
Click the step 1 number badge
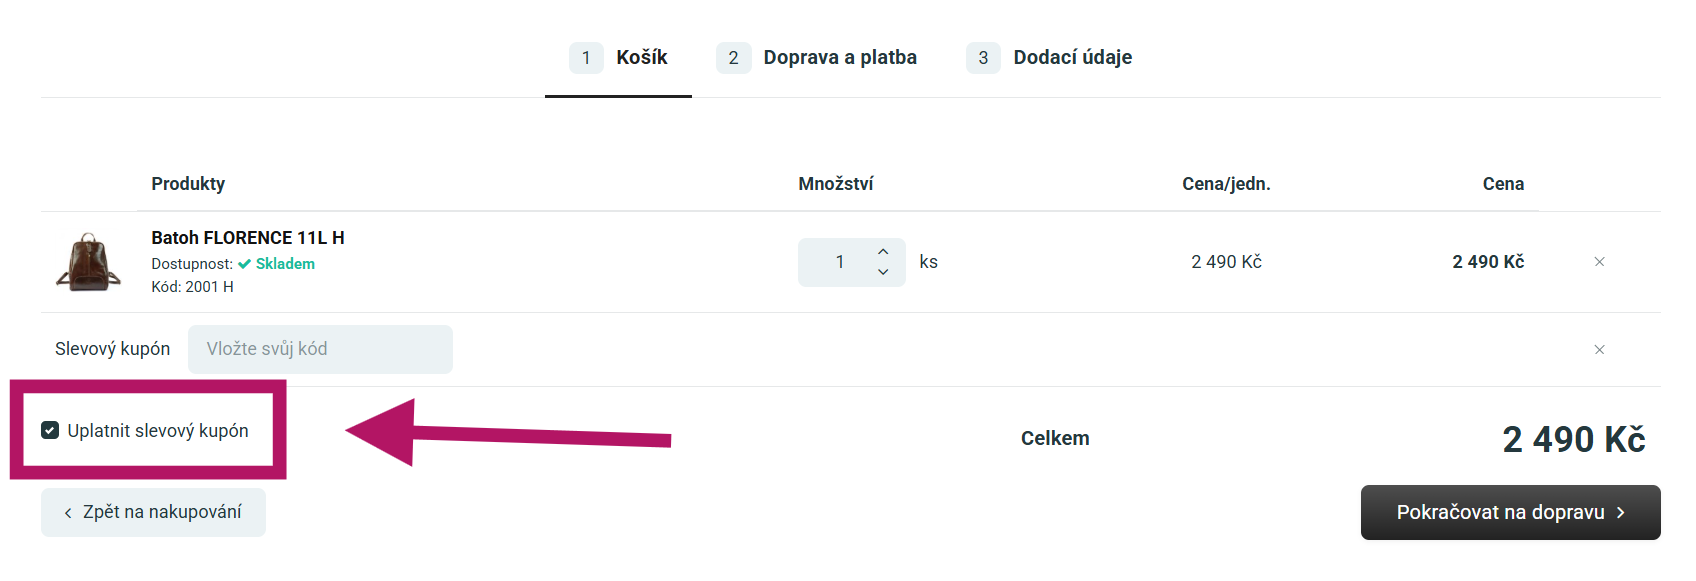coord(586,58)
